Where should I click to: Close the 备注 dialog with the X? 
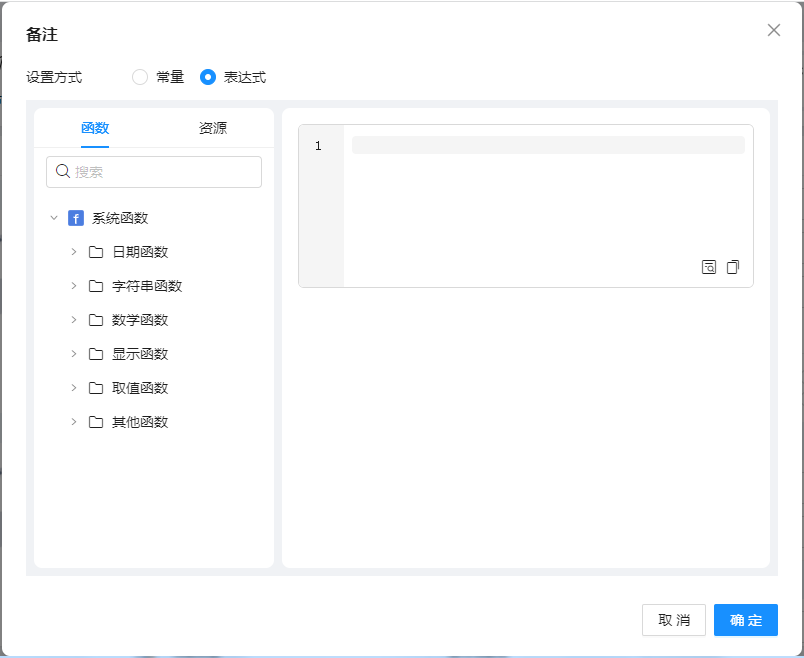tap(773, 30)
